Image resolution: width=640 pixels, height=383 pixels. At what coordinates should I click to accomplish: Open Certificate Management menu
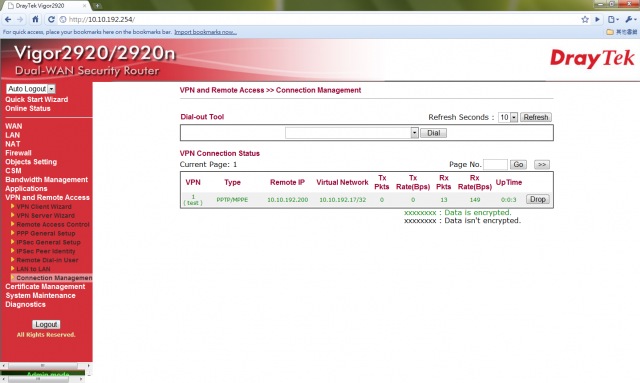[x=45, y=287]
